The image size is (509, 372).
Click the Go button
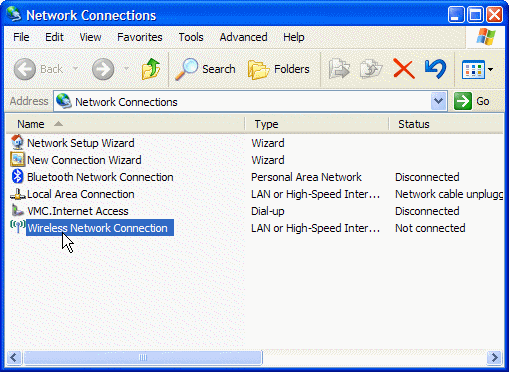[472, 101]
